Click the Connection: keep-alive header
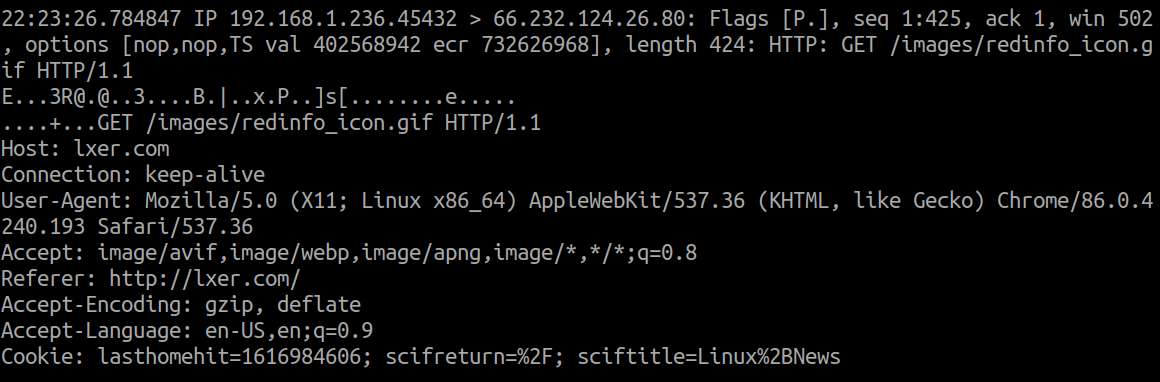 (x=132, y=175)
